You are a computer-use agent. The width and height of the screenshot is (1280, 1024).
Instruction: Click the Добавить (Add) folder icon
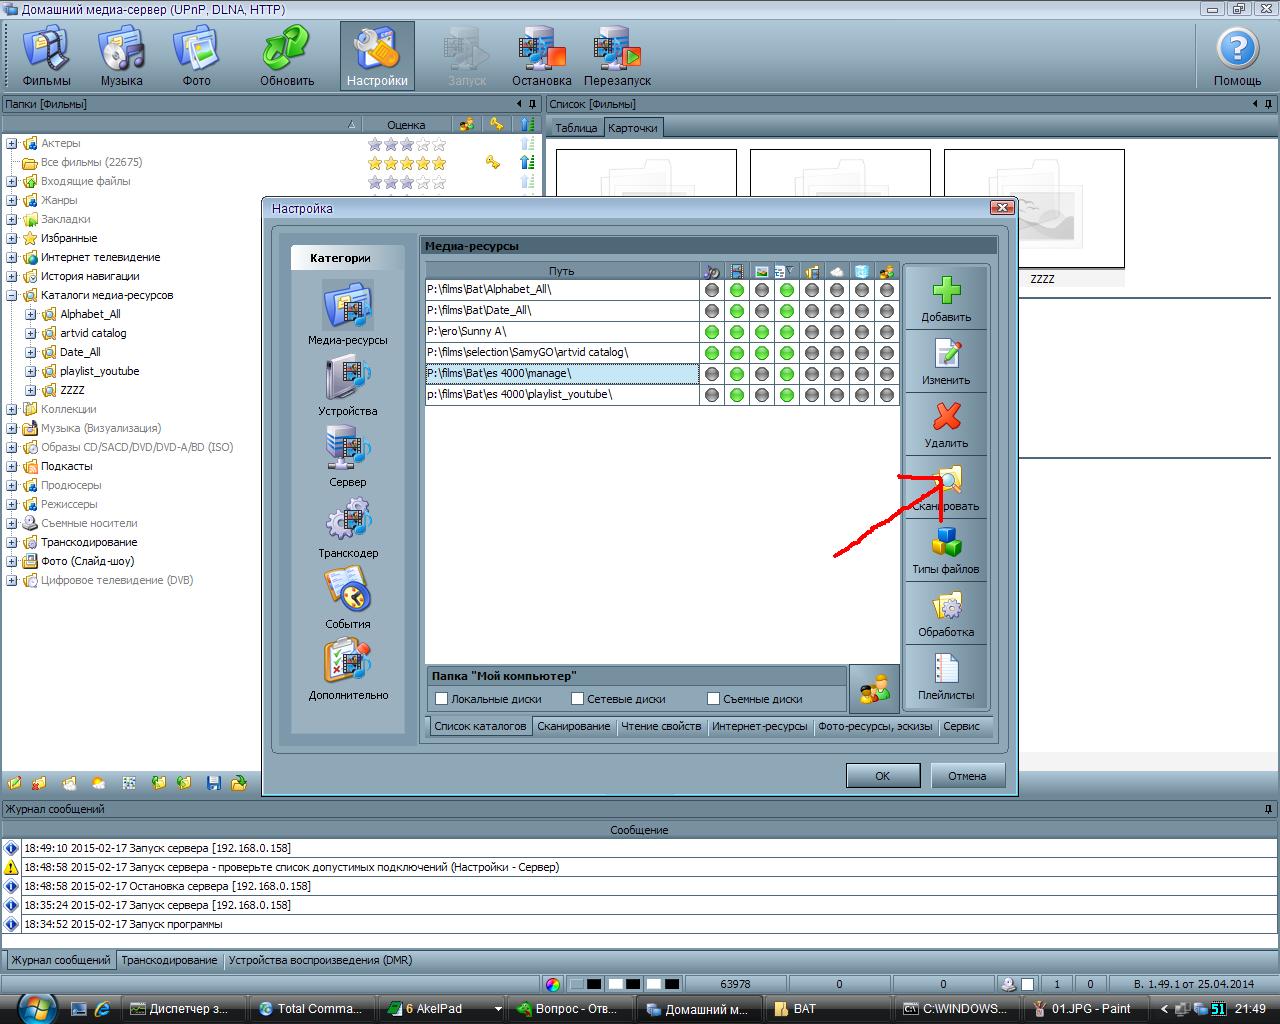click(946, 292)
